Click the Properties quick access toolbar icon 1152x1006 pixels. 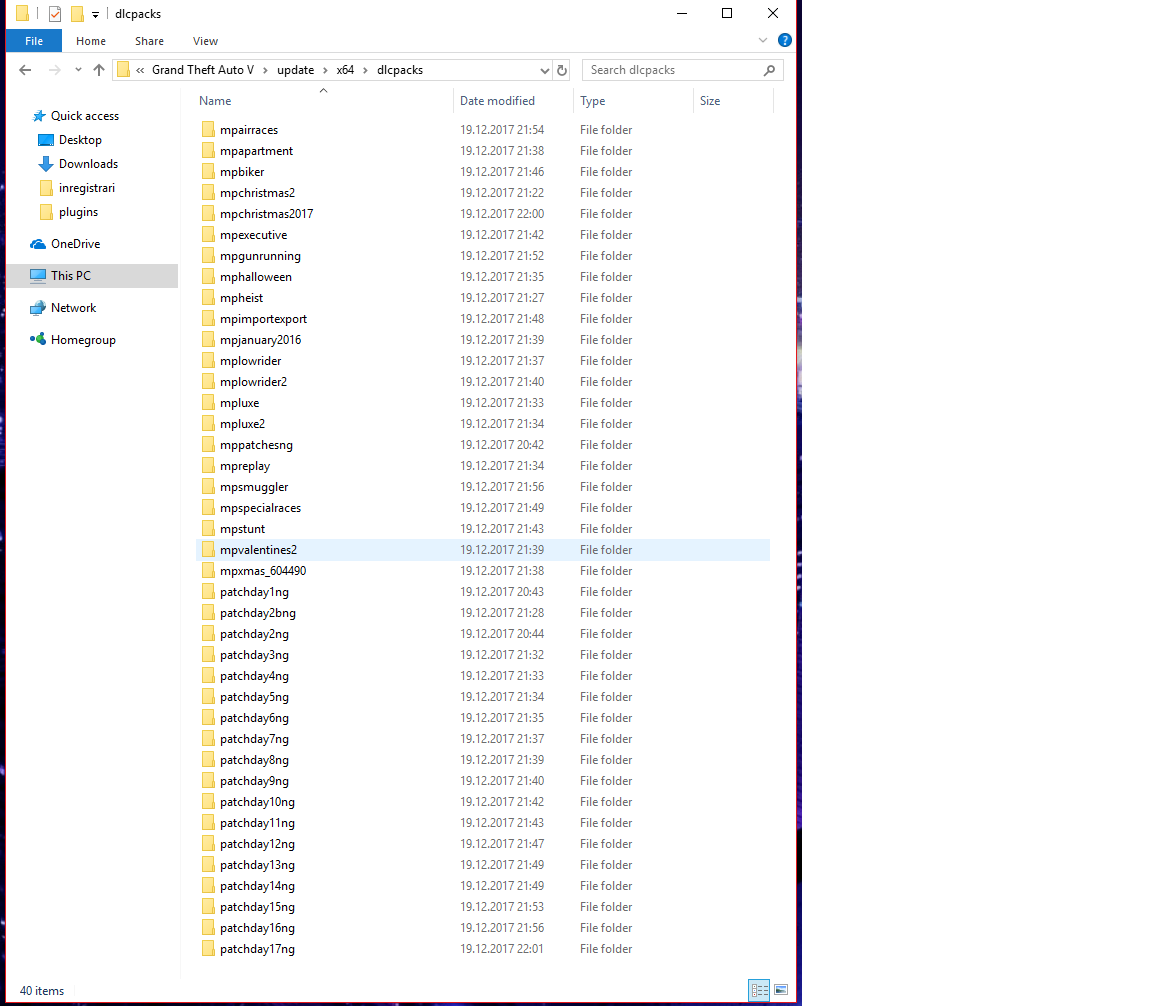pyautogui.click(x=55, y=13)
